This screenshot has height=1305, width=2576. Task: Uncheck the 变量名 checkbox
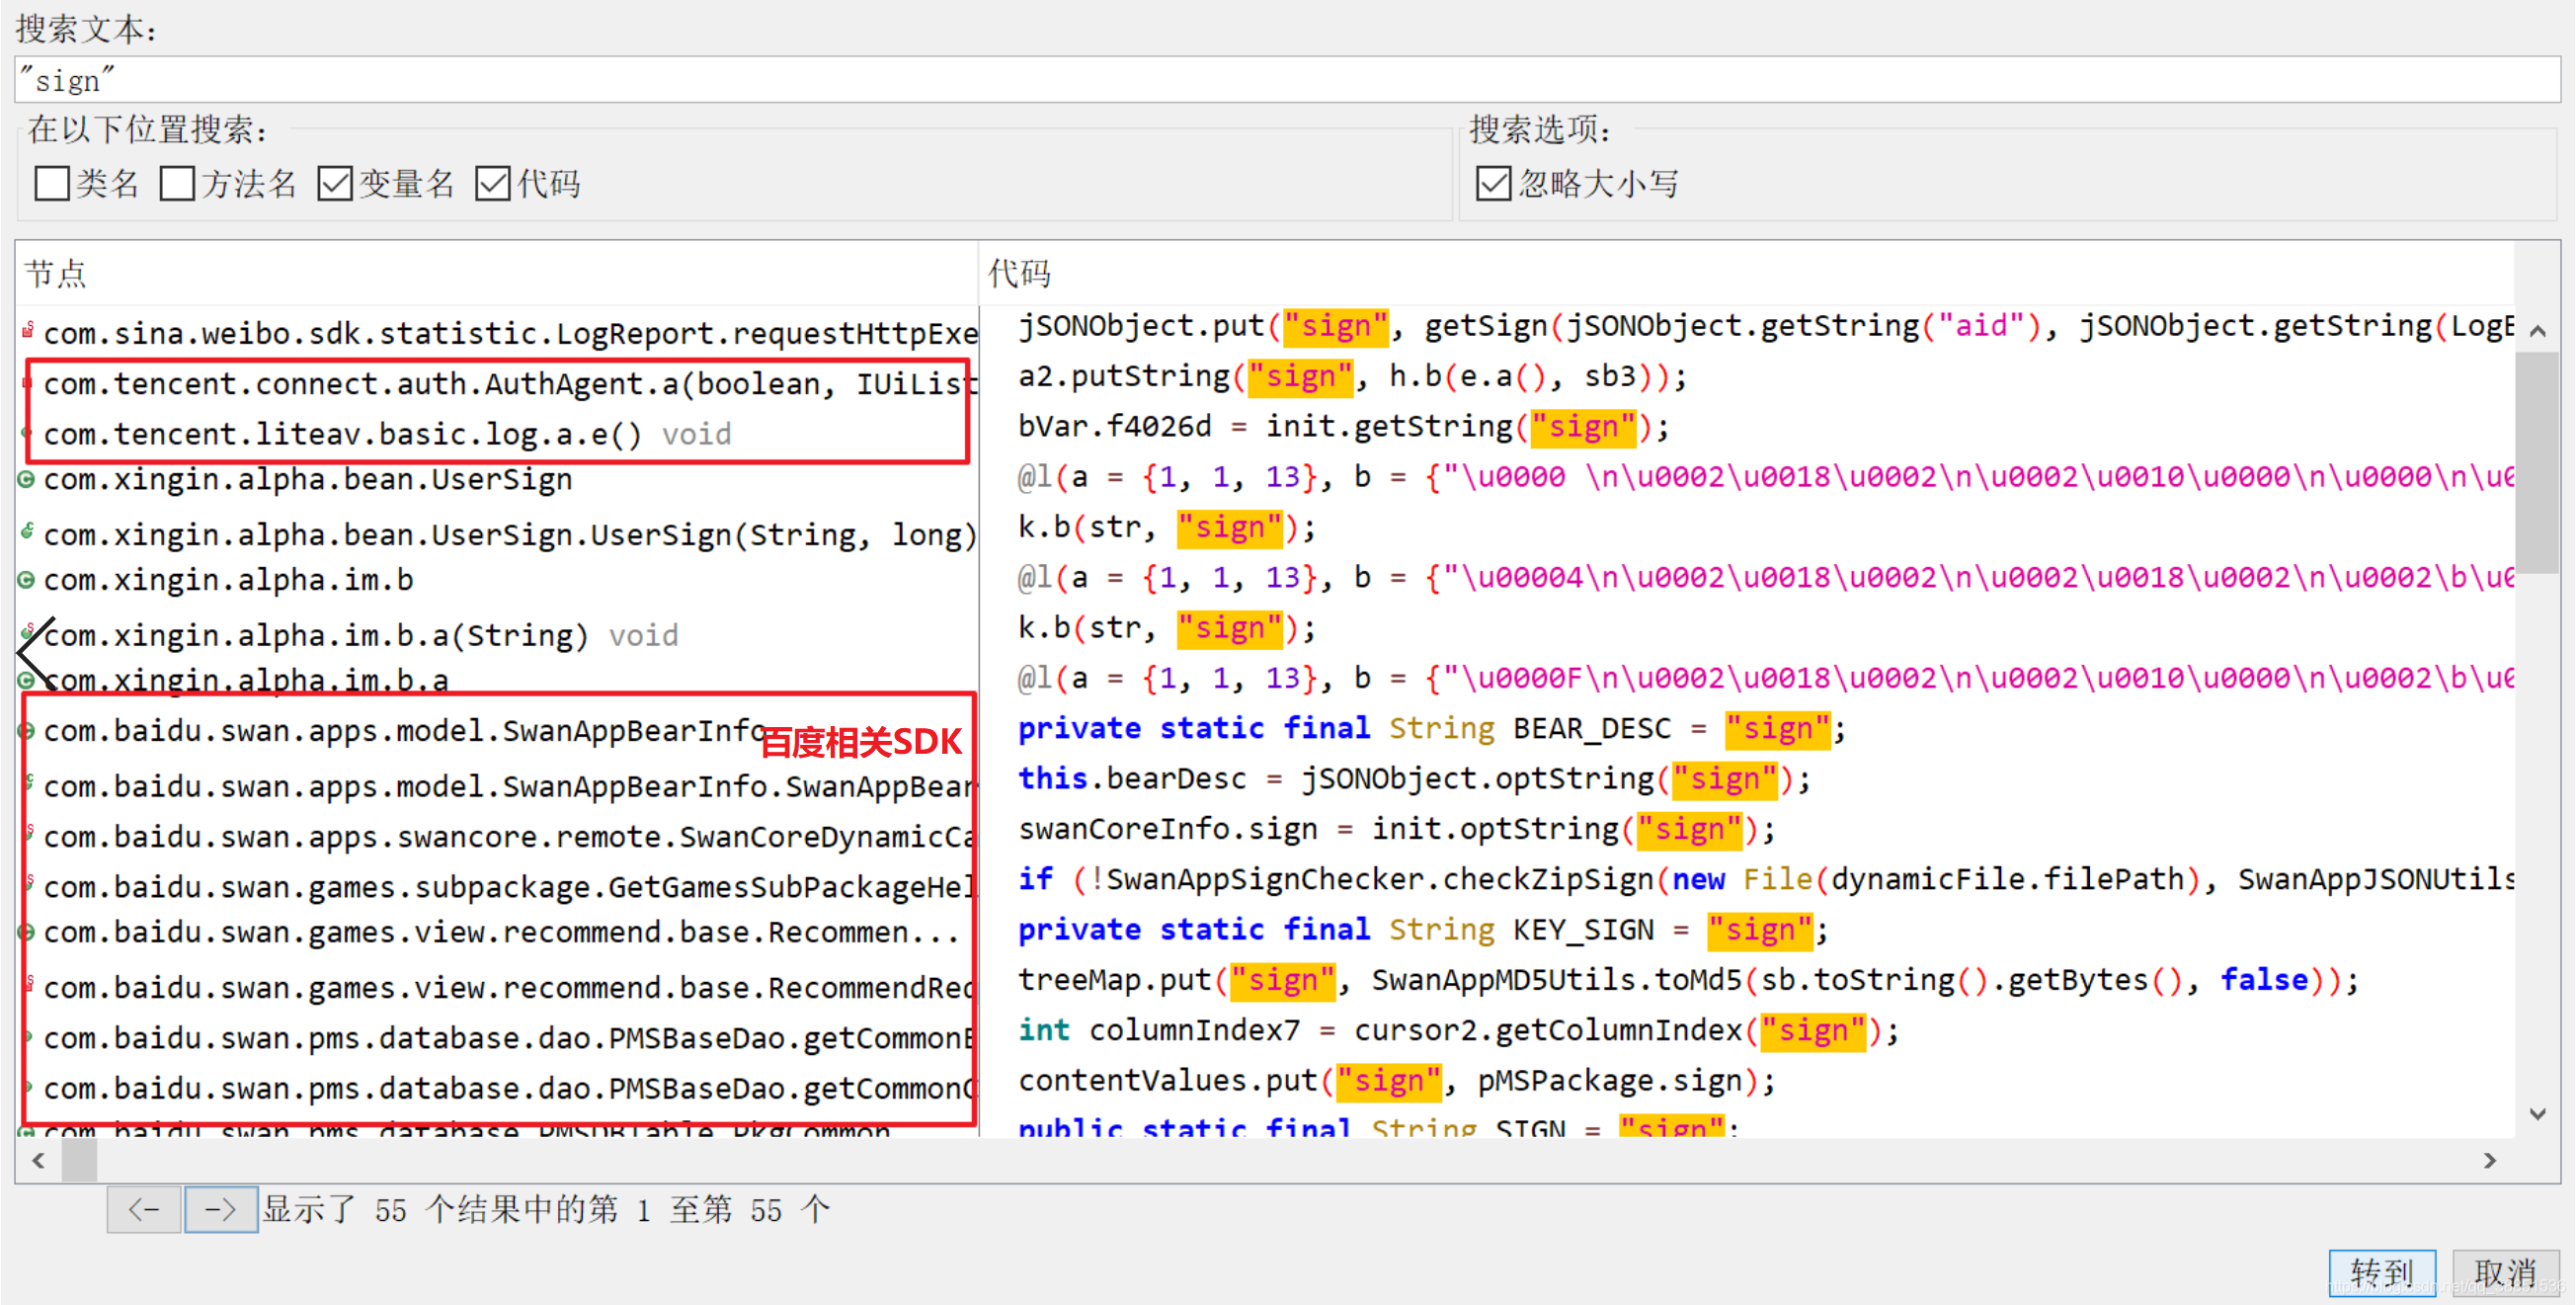[x=335, y=184]
